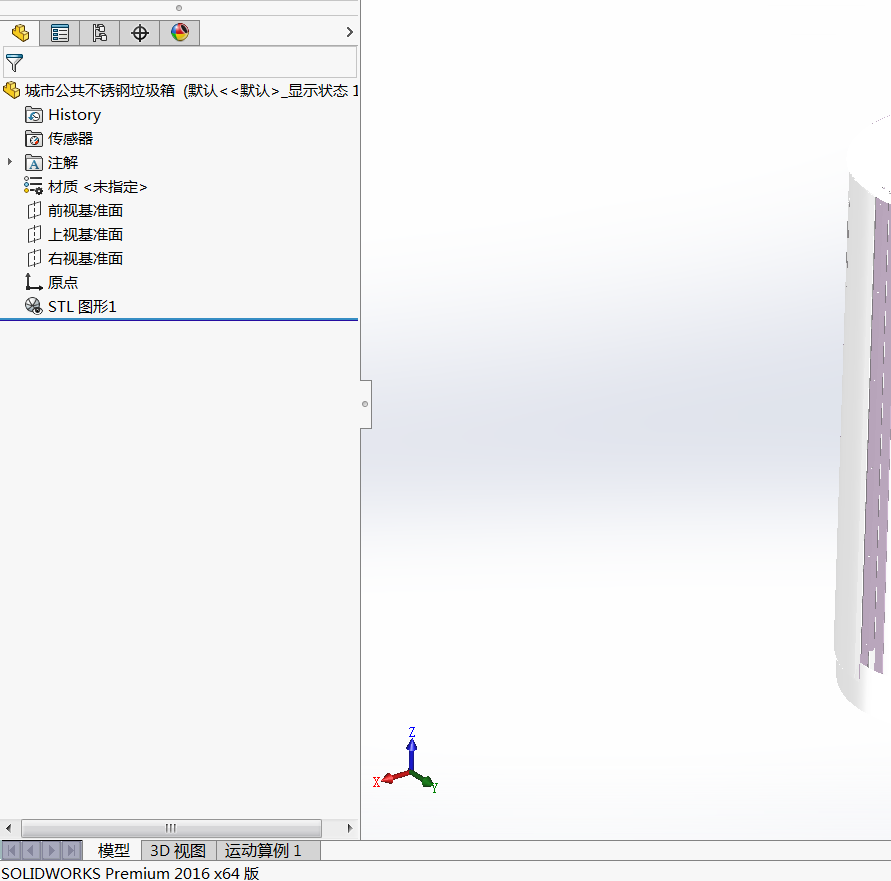Select the 模型 tab

tap(113, 851)
